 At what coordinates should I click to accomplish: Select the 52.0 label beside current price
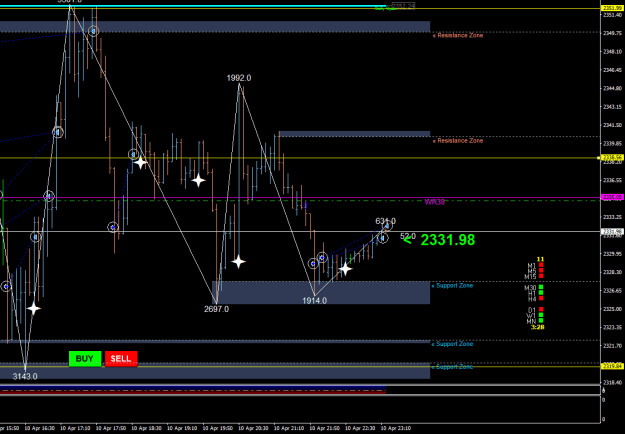(408, 236)
